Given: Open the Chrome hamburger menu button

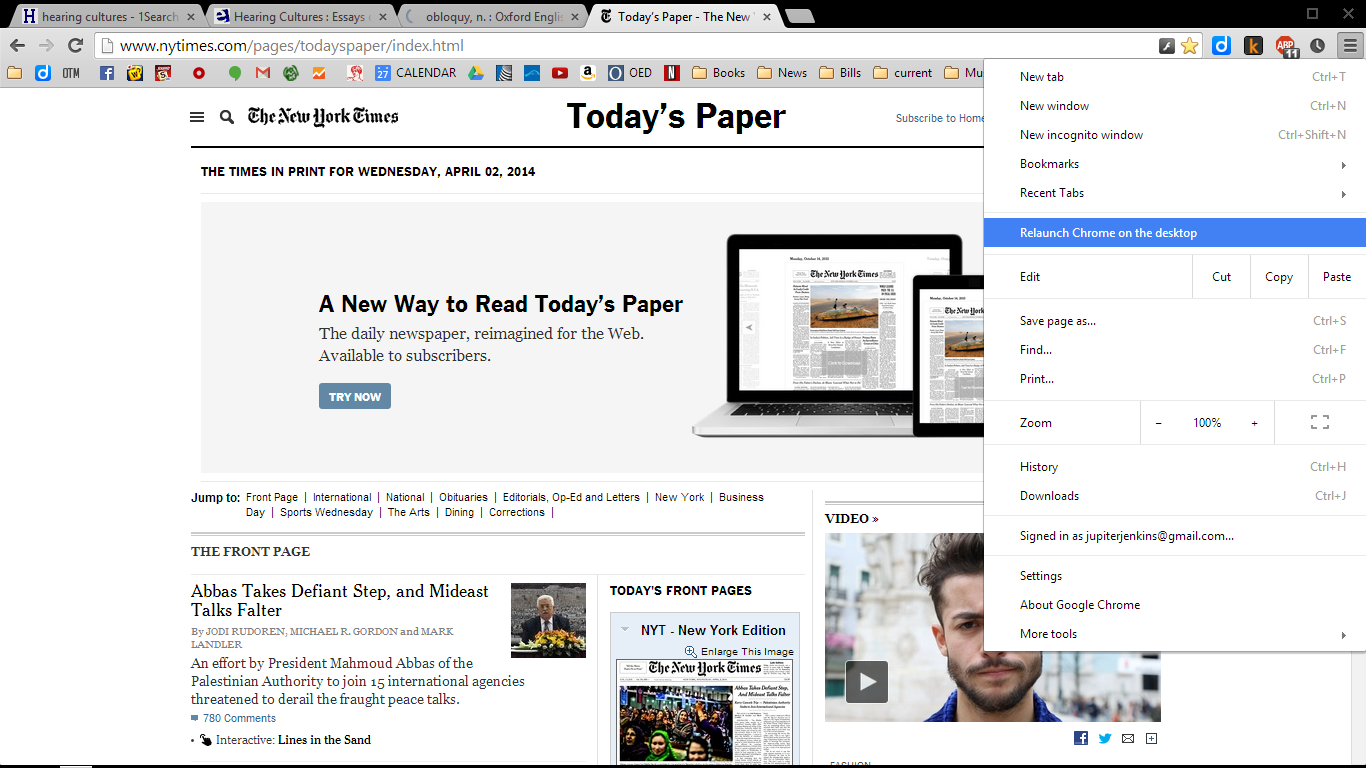Looking at the screenshot, I should pyautogui.click(x=1351, y=45).
